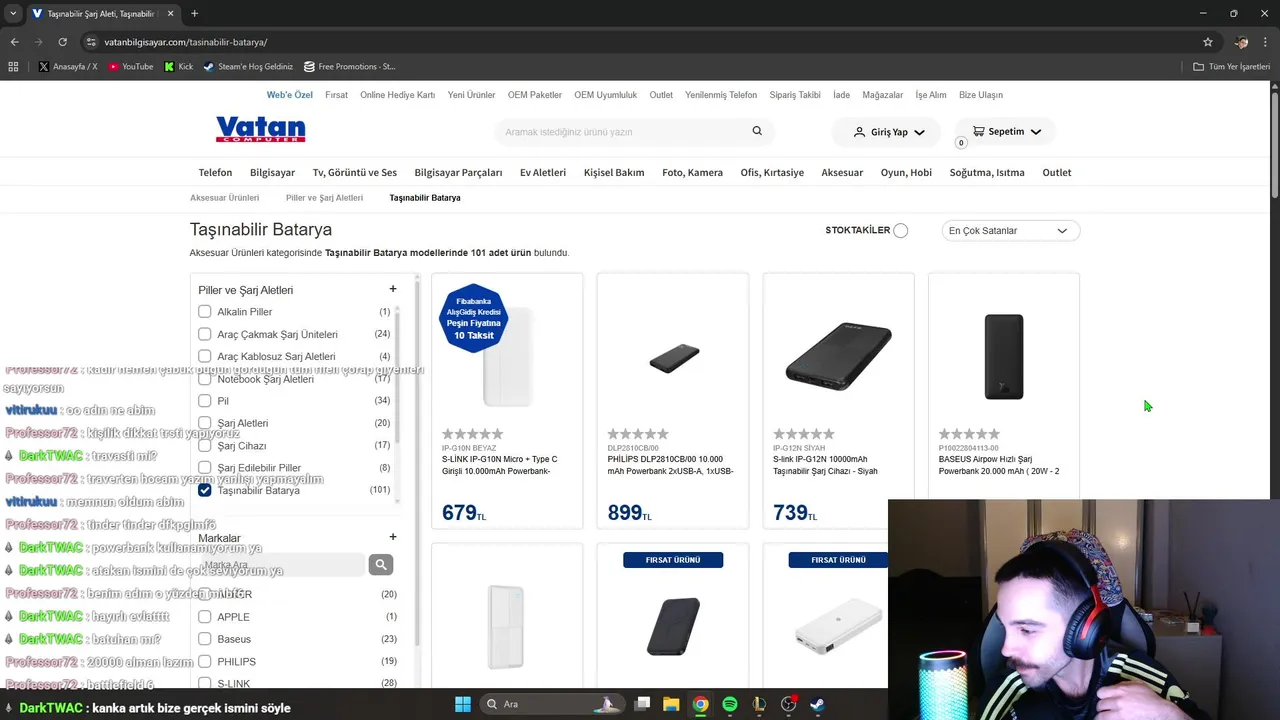Click the search magnifier icon in site search
This screenshot has width=1280, height=720.
coord(757,131)
